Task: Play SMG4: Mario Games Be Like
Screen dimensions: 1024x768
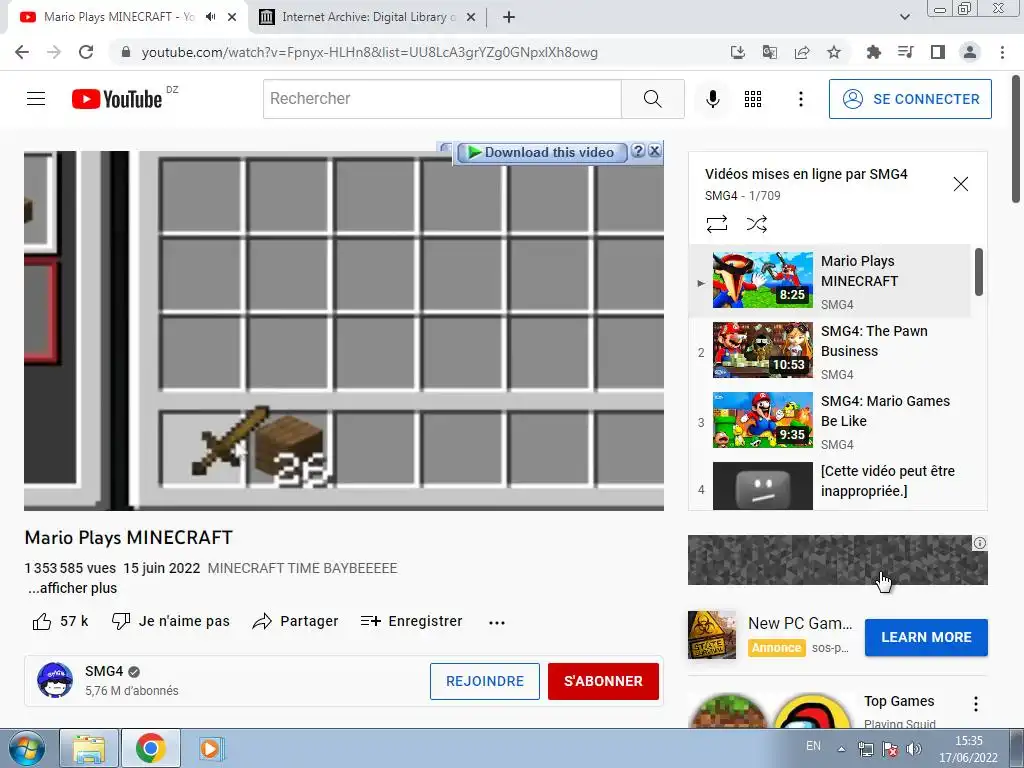Action: (x=829, y=421)
